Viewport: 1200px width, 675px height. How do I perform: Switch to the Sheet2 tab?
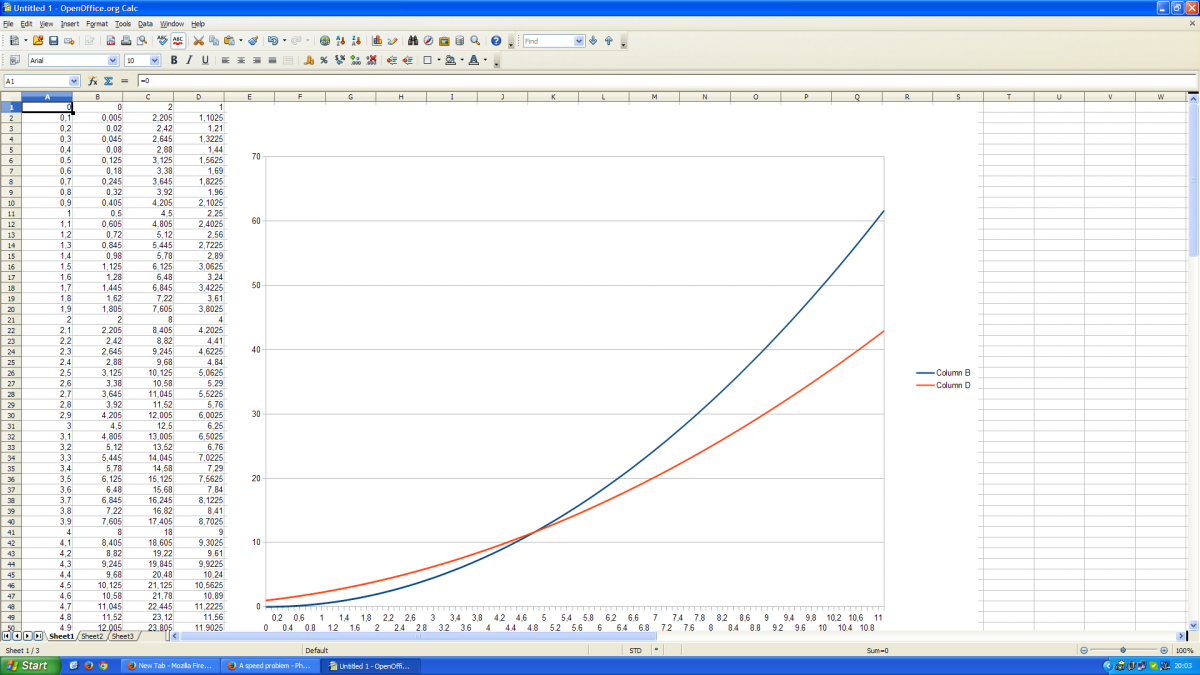point(92,636)
